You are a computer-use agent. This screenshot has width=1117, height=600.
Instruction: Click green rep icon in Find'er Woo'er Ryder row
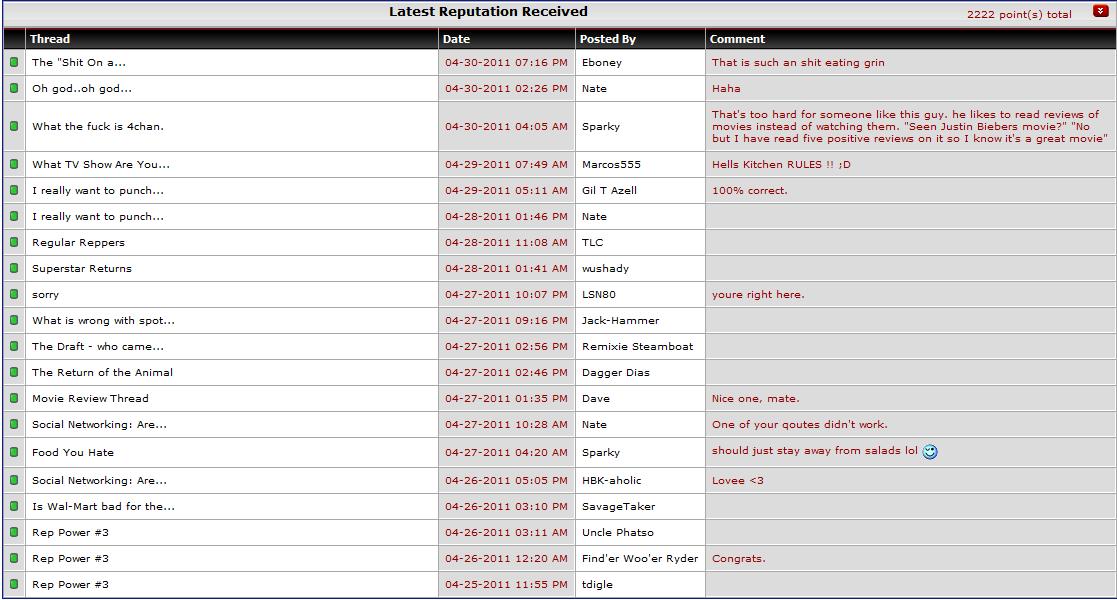[14, 558]
